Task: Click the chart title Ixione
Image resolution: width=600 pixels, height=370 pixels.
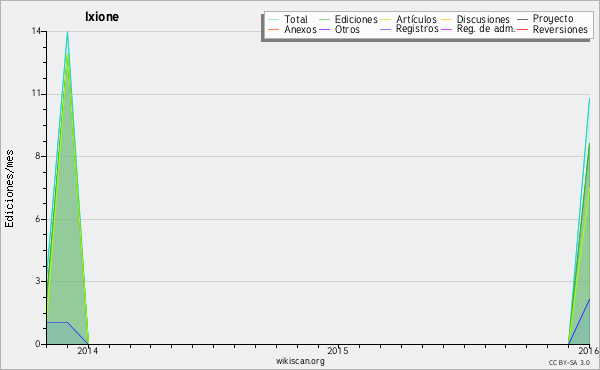Action: tap(102, 17)
